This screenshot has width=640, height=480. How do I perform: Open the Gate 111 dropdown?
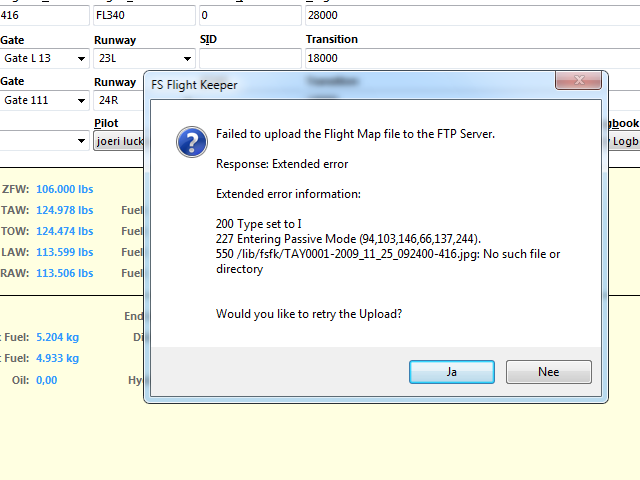click(x=81, y=100)
